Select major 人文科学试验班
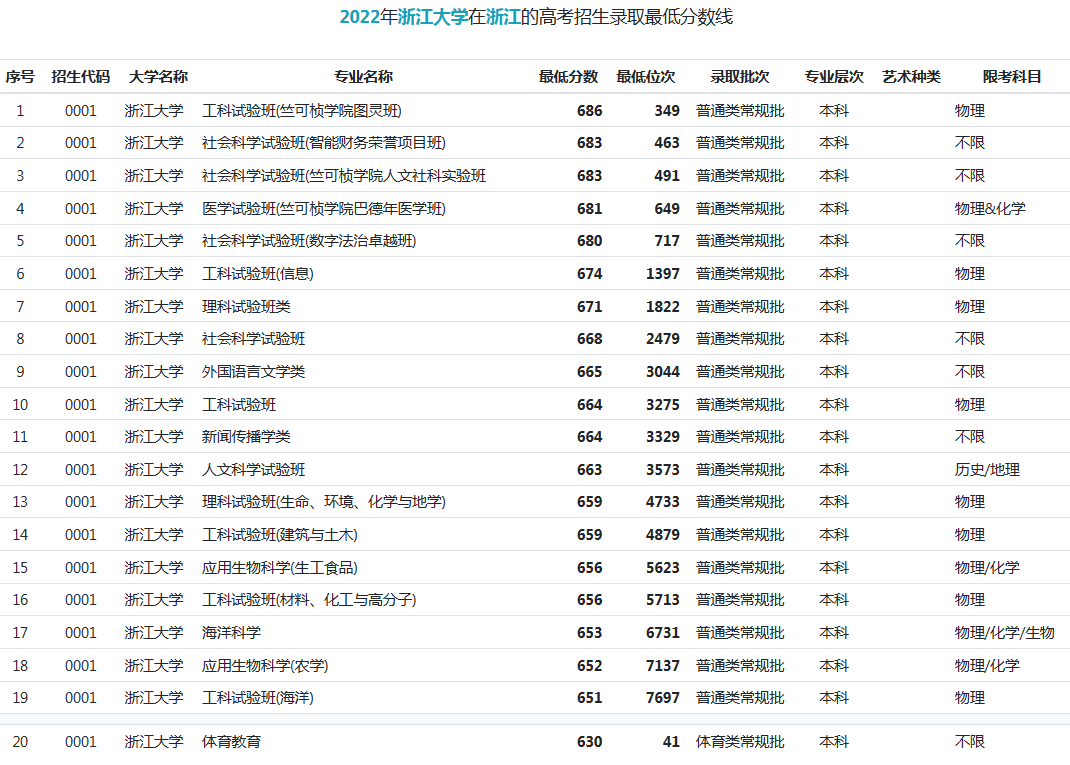The width and height of the screenshot is (1070, 765). point(254,470)
